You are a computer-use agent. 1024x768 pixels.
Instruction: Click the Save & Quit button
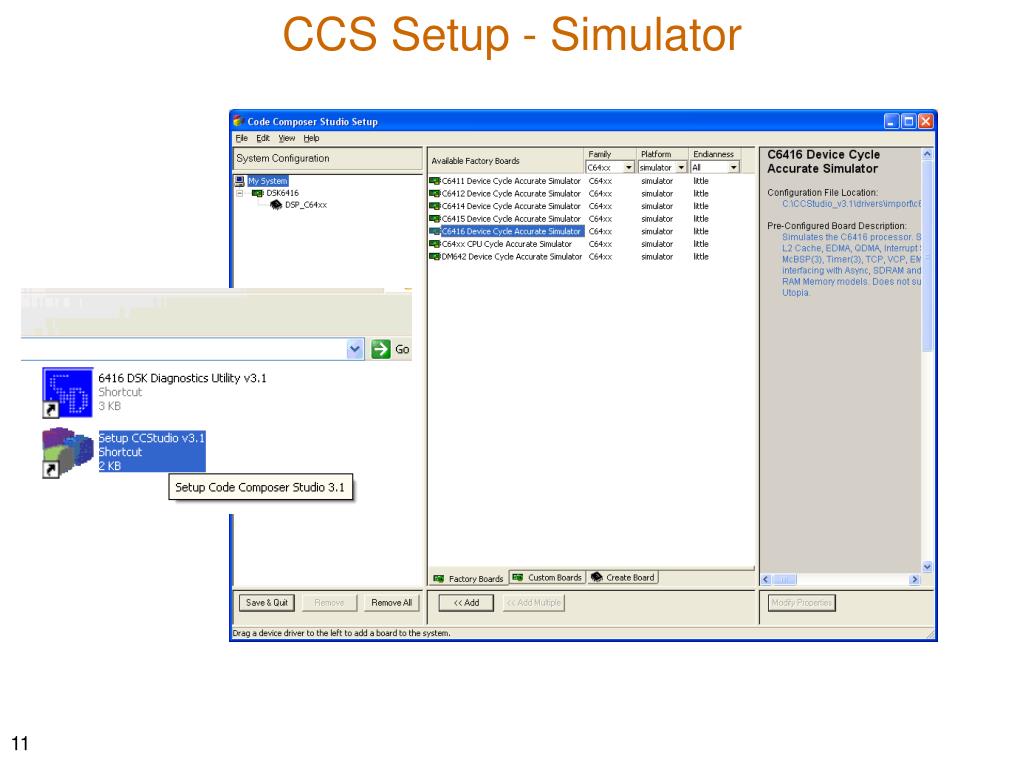(266, 603)
